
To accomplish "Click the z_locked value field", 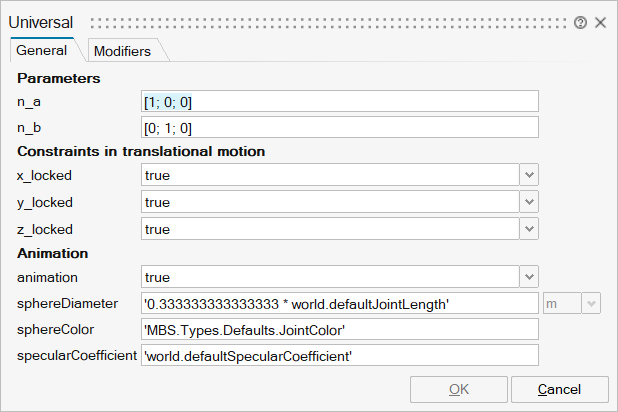I will coord(330,229).
